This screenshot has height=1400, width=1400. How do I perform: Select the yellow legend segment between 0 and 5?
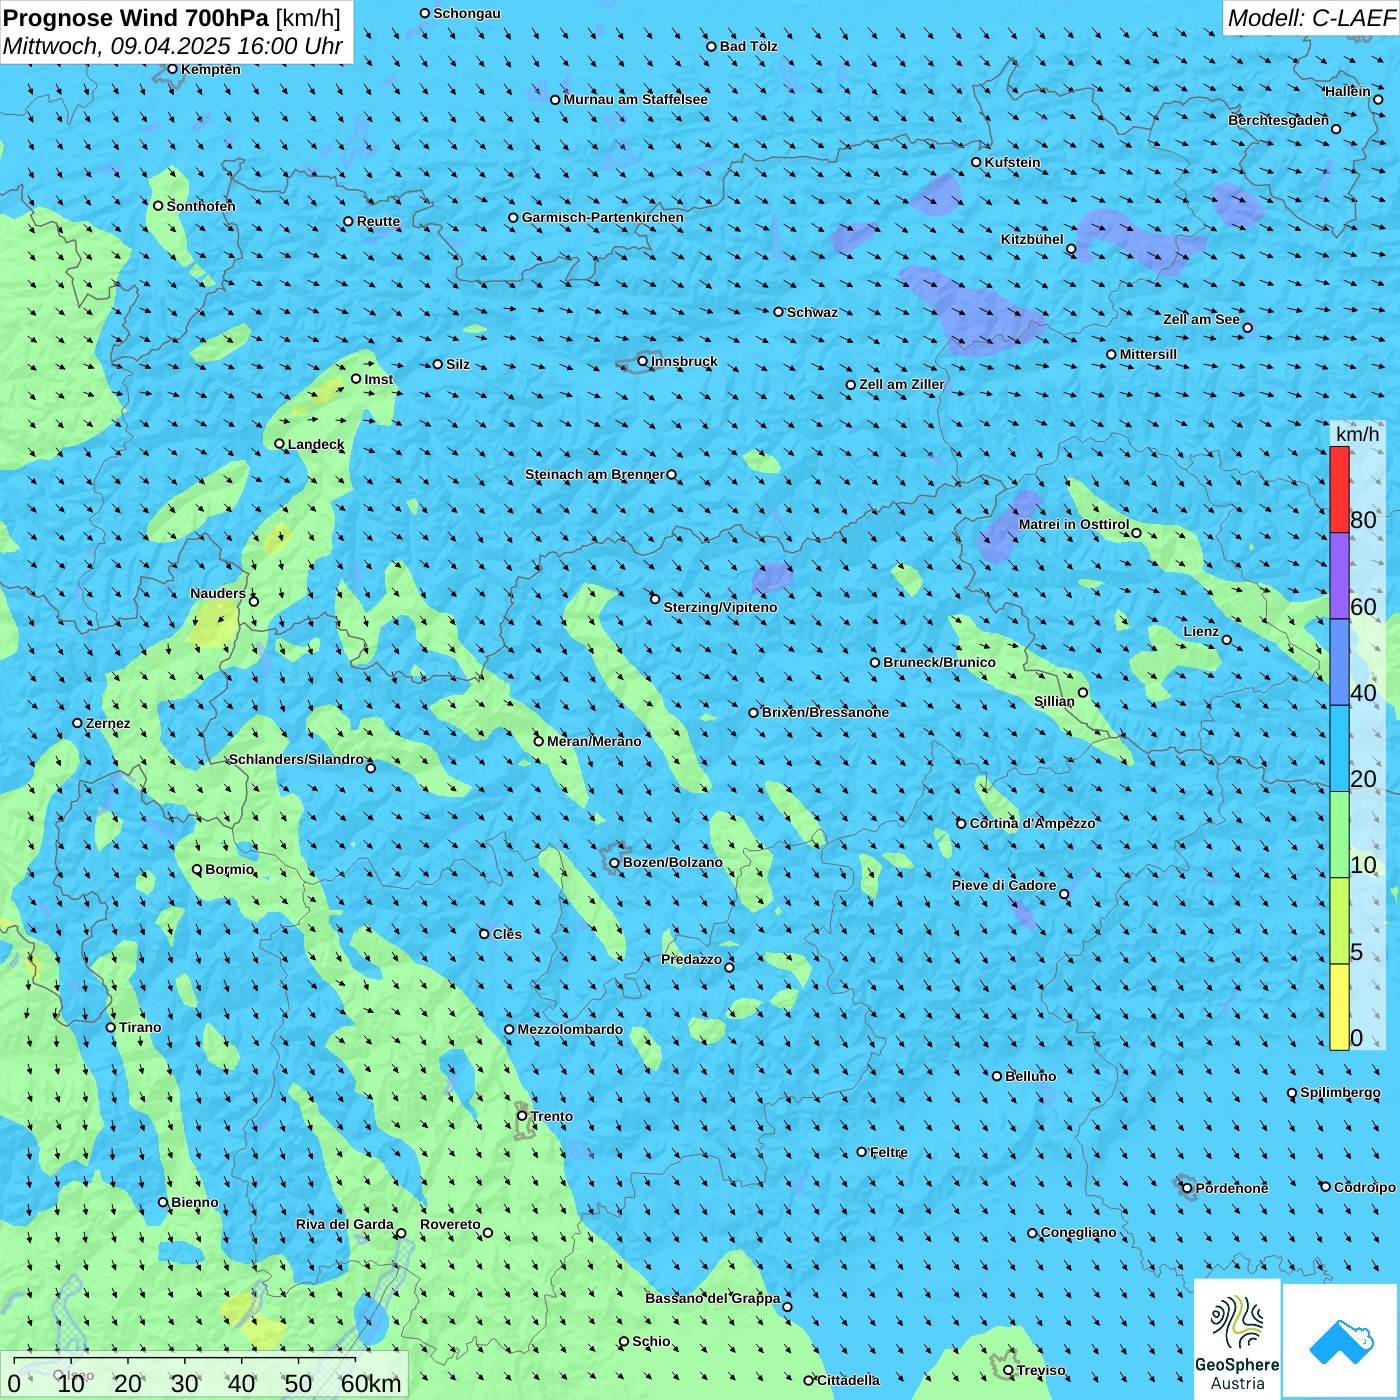(x=1339, y=1007)
